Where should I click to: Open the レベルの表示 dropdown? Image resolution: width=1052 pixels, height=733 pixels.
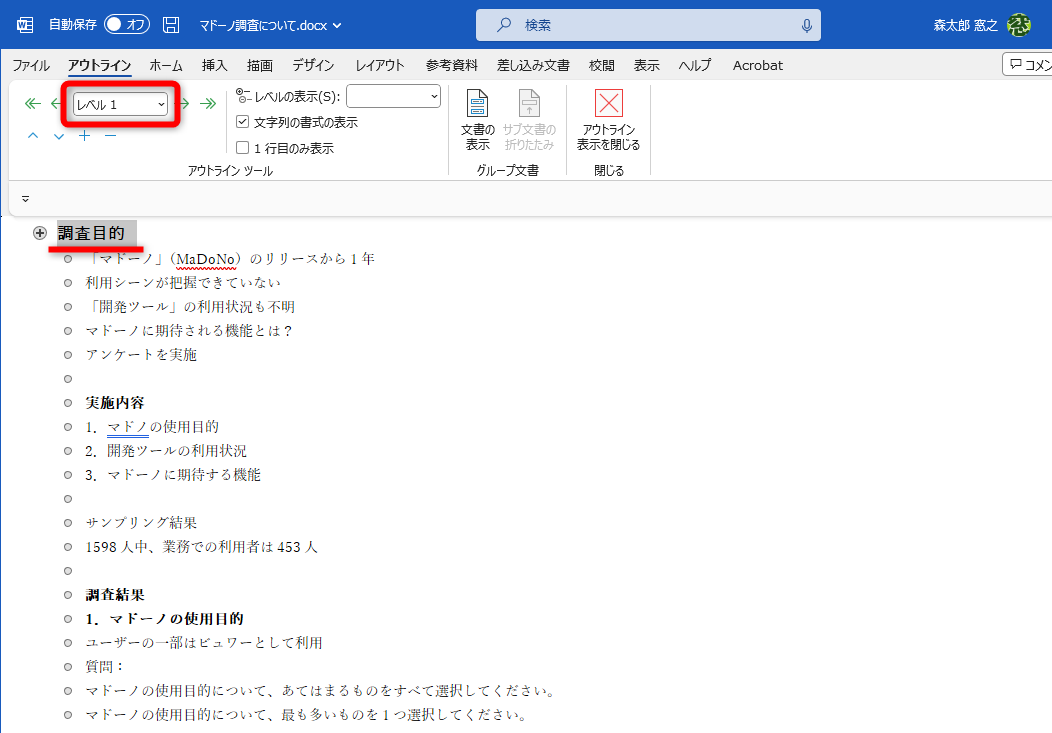point(393,97)
